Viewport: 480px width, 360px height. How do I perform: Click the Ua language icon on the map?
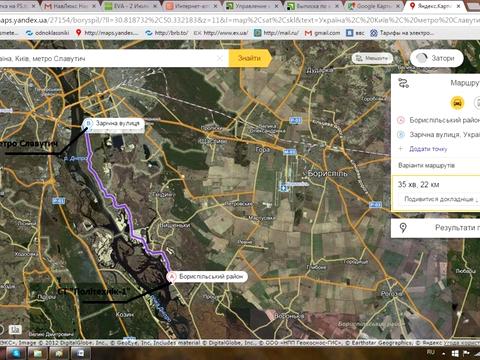(x=14, y=330)
